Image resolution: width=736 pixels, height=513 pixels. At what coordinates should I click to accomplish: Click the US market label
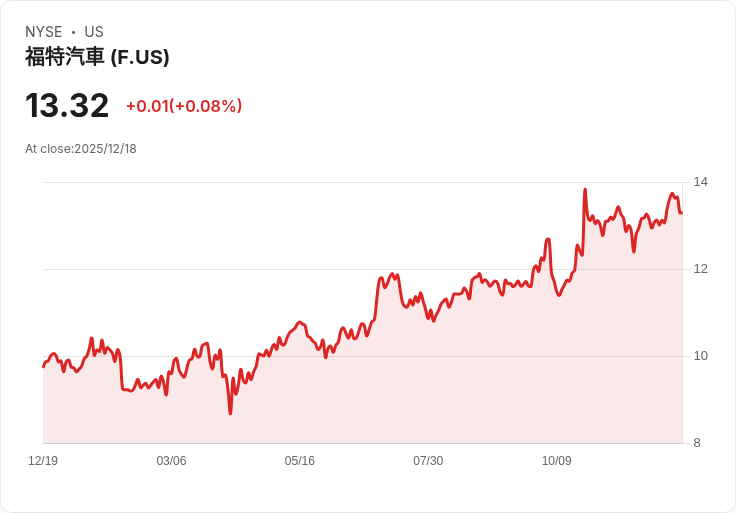pos(94,32)
